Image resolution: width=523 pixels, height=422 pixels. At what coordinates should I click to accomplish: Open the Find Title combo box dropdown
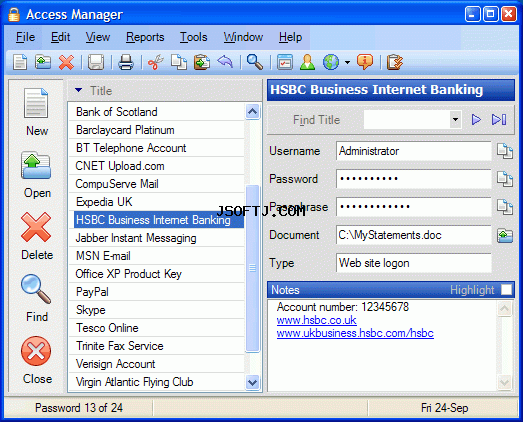pos(455,119)
